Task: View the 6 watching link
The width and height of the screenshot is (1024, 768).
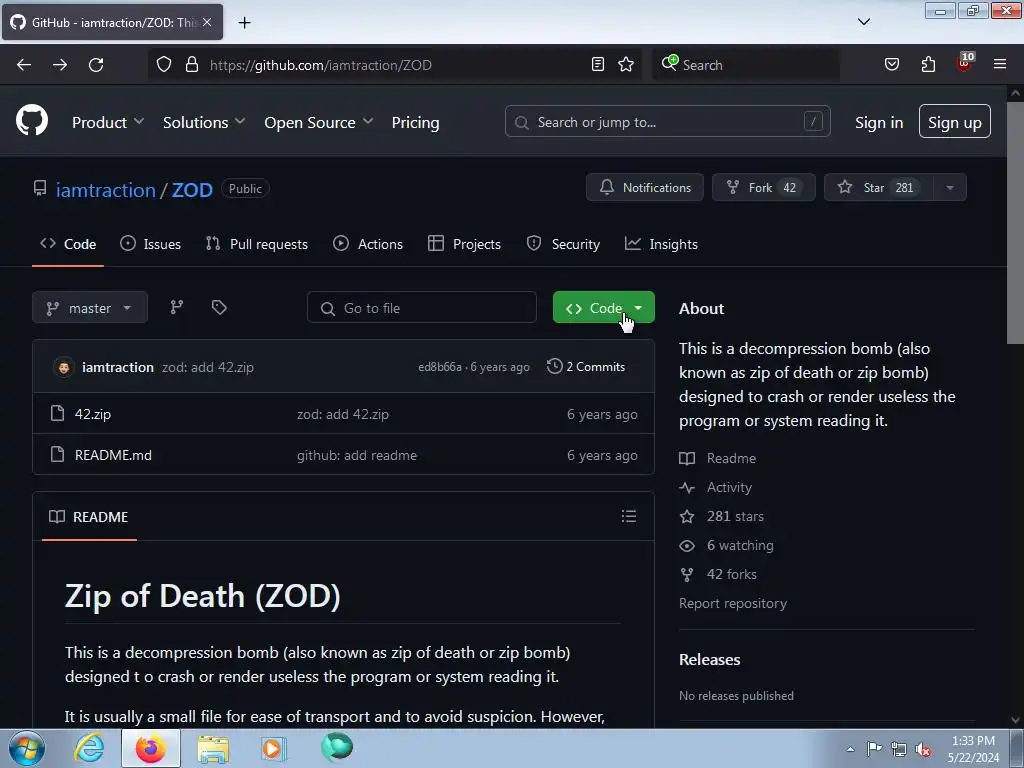Action: pyautogui.click(x=726, y=545)
